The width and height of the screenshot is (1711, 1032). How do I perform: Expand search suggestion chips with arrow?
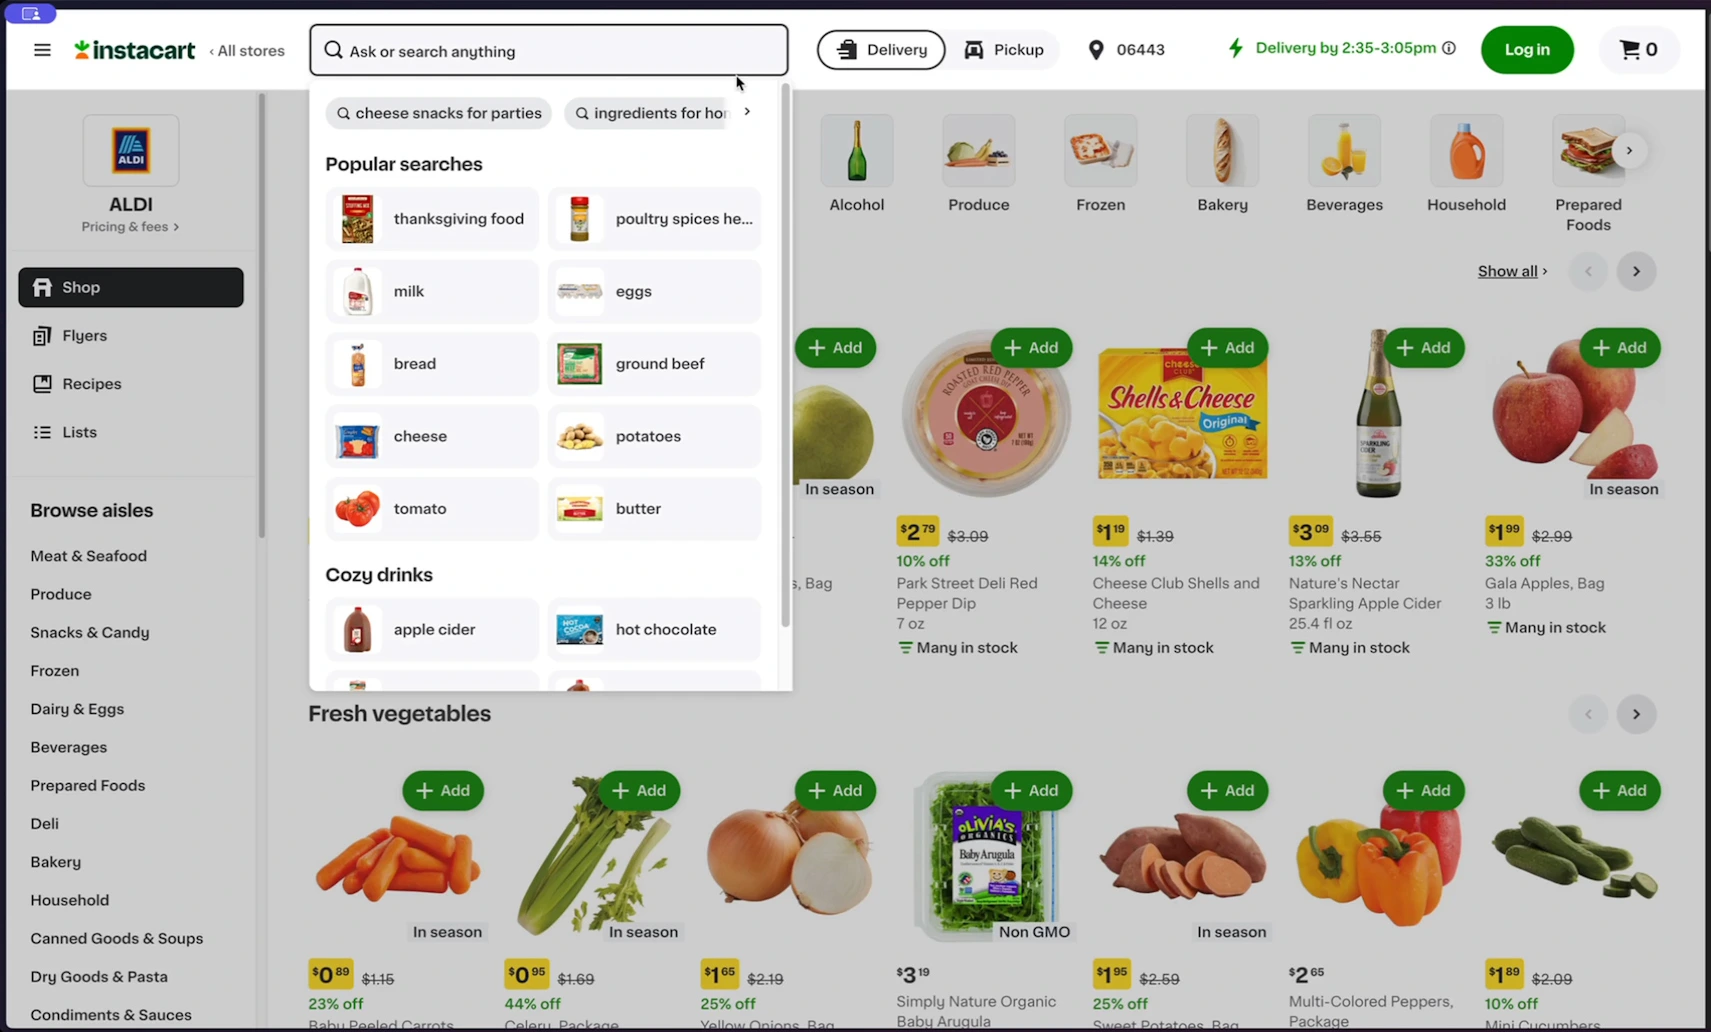pos(747,112)
